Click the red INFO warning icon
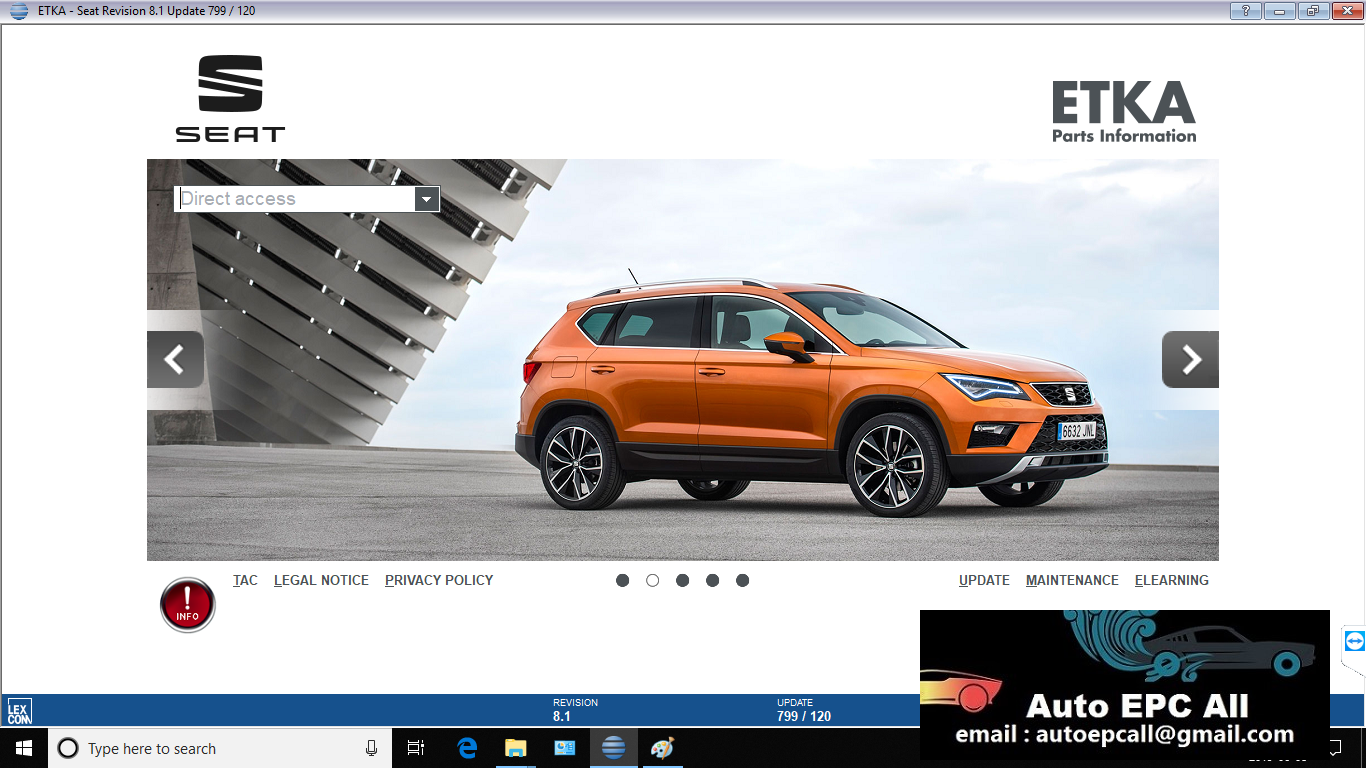This screenshot has width=1366, height=768. coord(187,604)
